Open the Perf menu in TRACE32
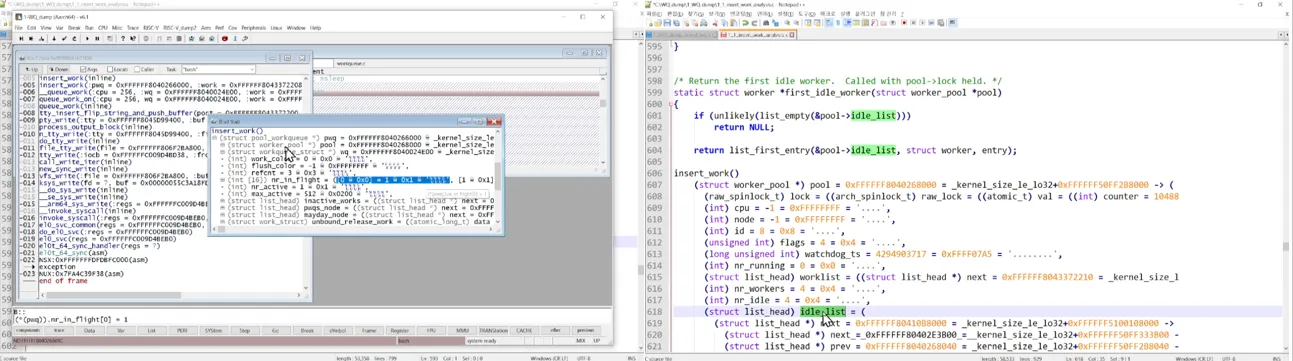The width and height of the screenshot is (1293, 361). point(220,28)
